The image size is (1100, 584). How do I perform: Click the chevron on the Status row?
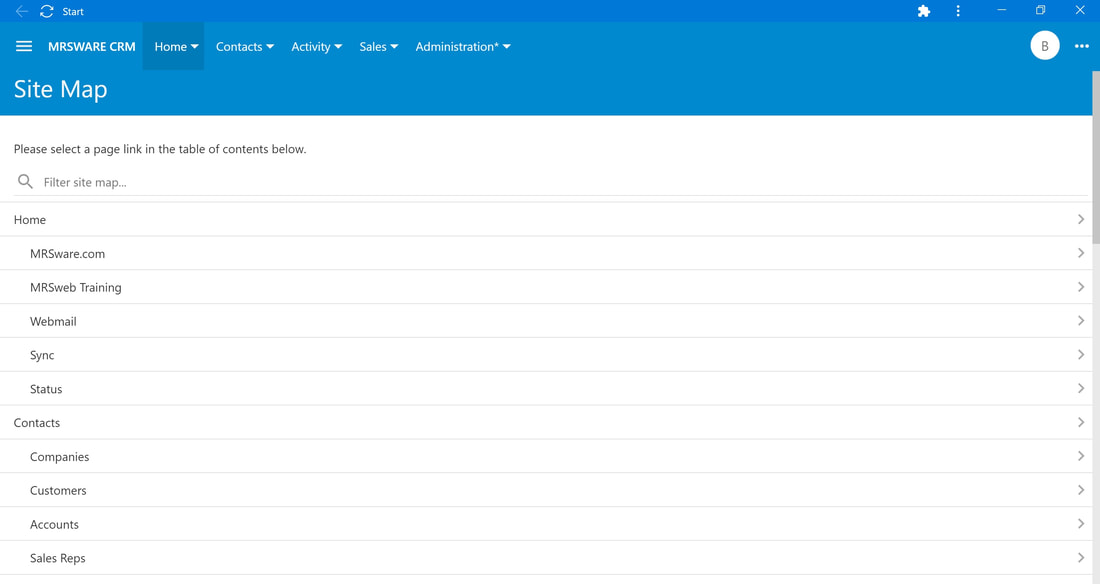coord(1080,388)
